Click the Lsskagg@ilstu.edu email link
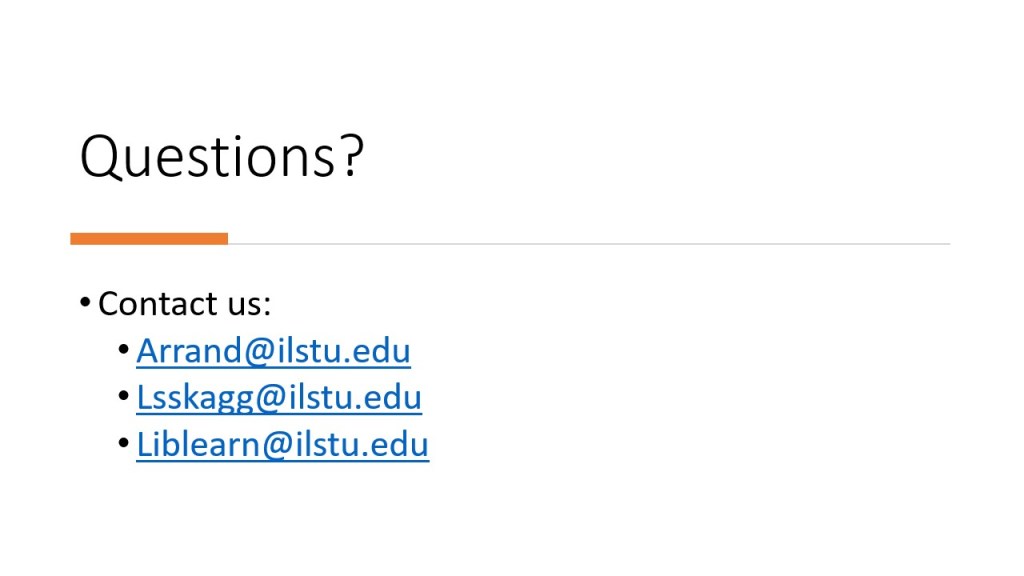The image size is (1024, 576). [279, 398]
